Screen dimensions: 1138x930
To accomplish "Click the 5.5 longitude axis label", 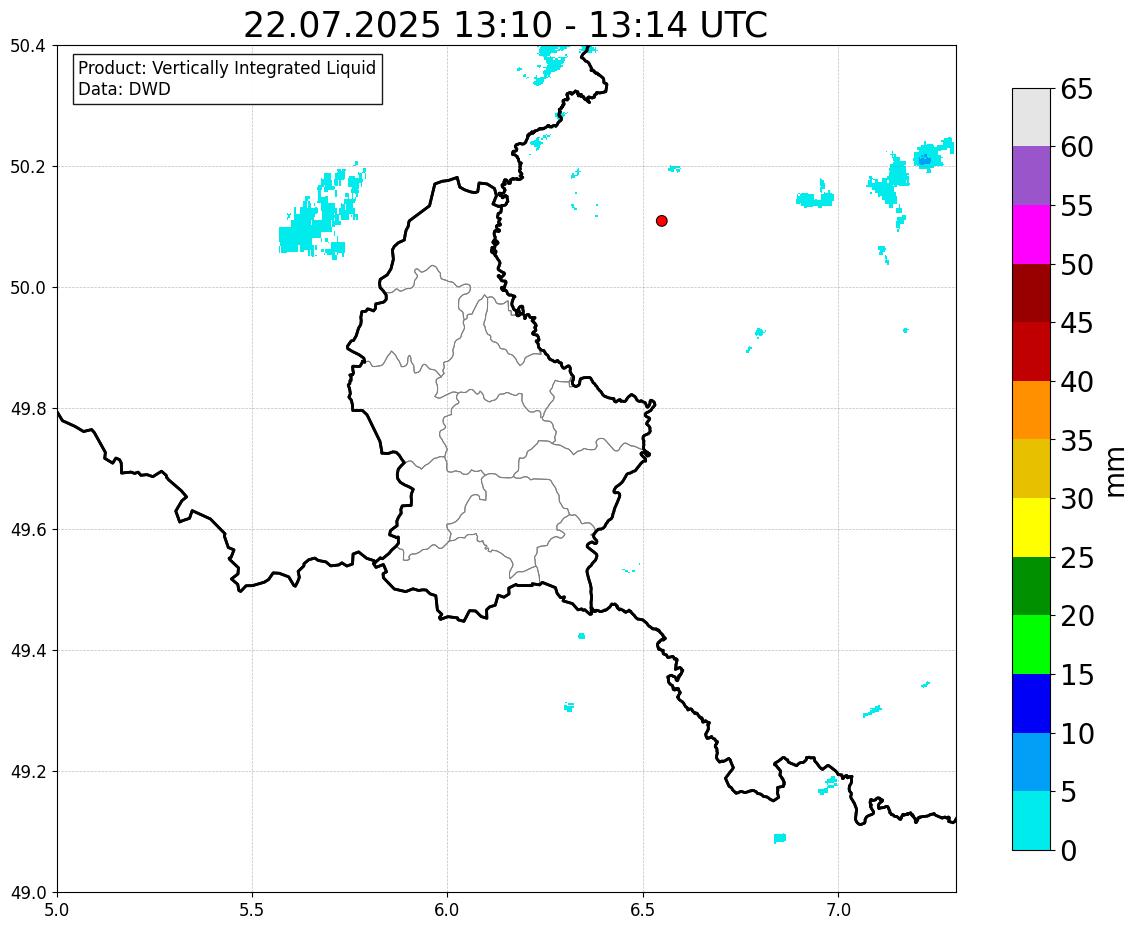I will coord(252,910).
